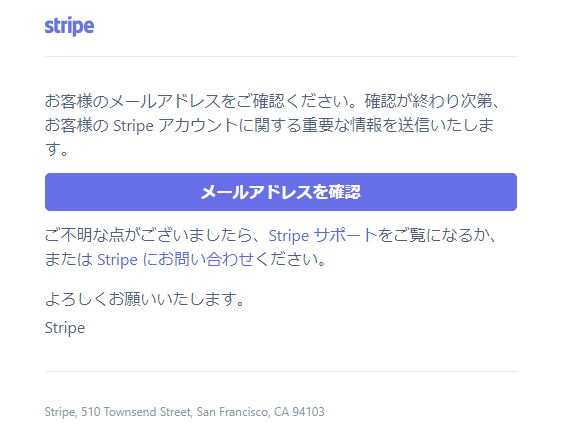Click the 確認が終わり次第 phrase
This screenshot has width=565, height=443.
coord(432,101)
